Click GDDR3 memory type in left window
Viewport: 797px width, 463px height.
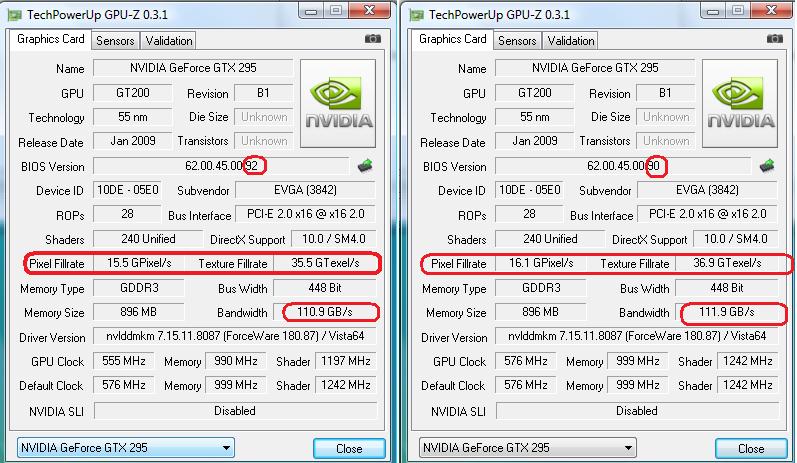139,288
